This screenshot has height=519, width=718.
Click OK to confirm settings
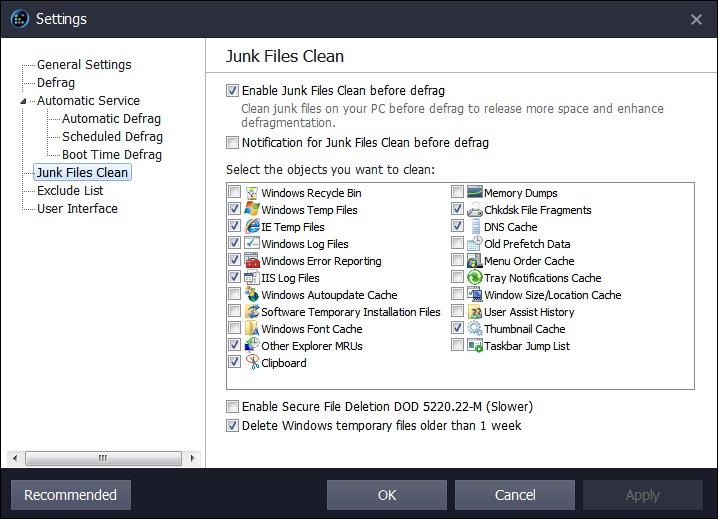point(387,495)
